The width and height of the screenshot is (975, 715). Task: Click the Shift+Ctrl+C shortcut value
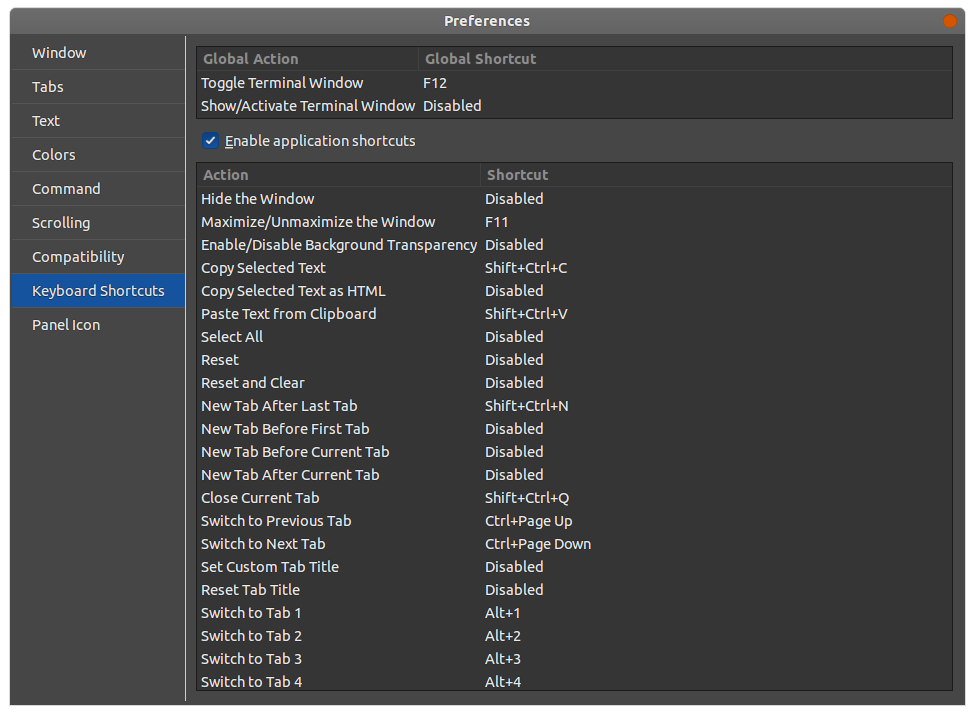[526, 268]
